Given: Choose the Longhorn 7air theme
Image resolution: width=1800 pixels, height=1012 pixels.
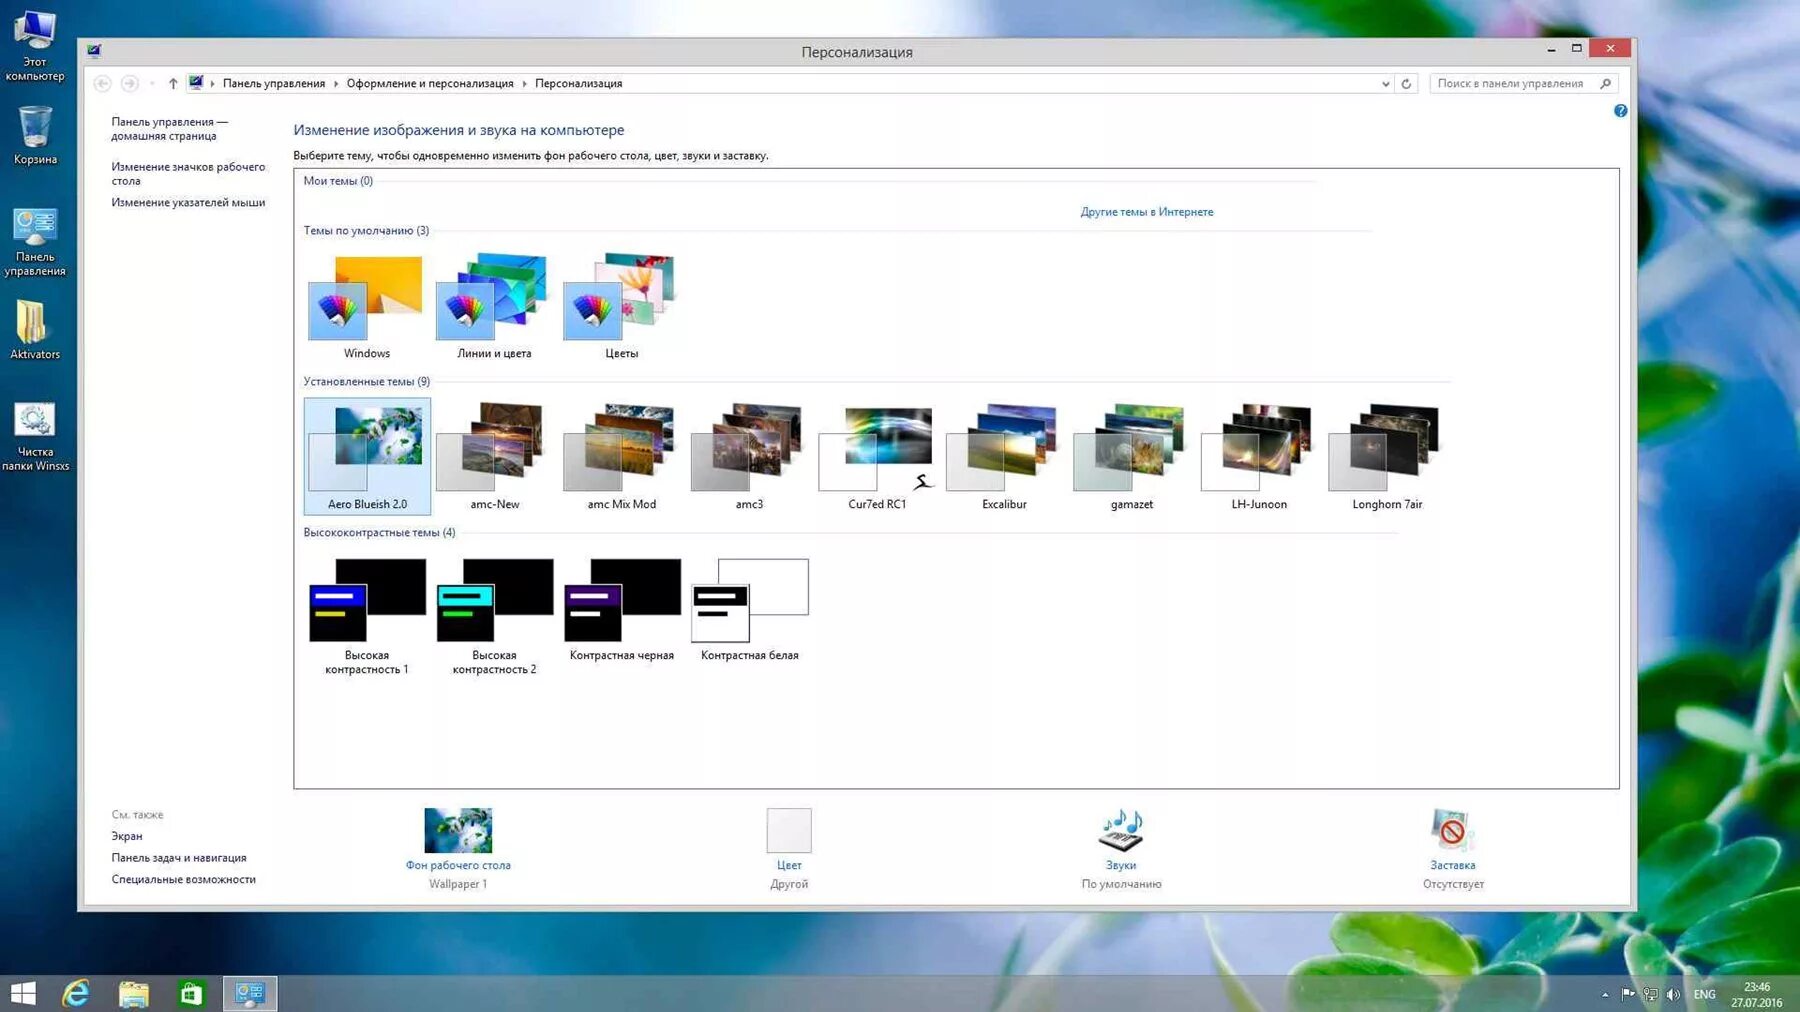Looking at the screenshot, I should 1387,456.
